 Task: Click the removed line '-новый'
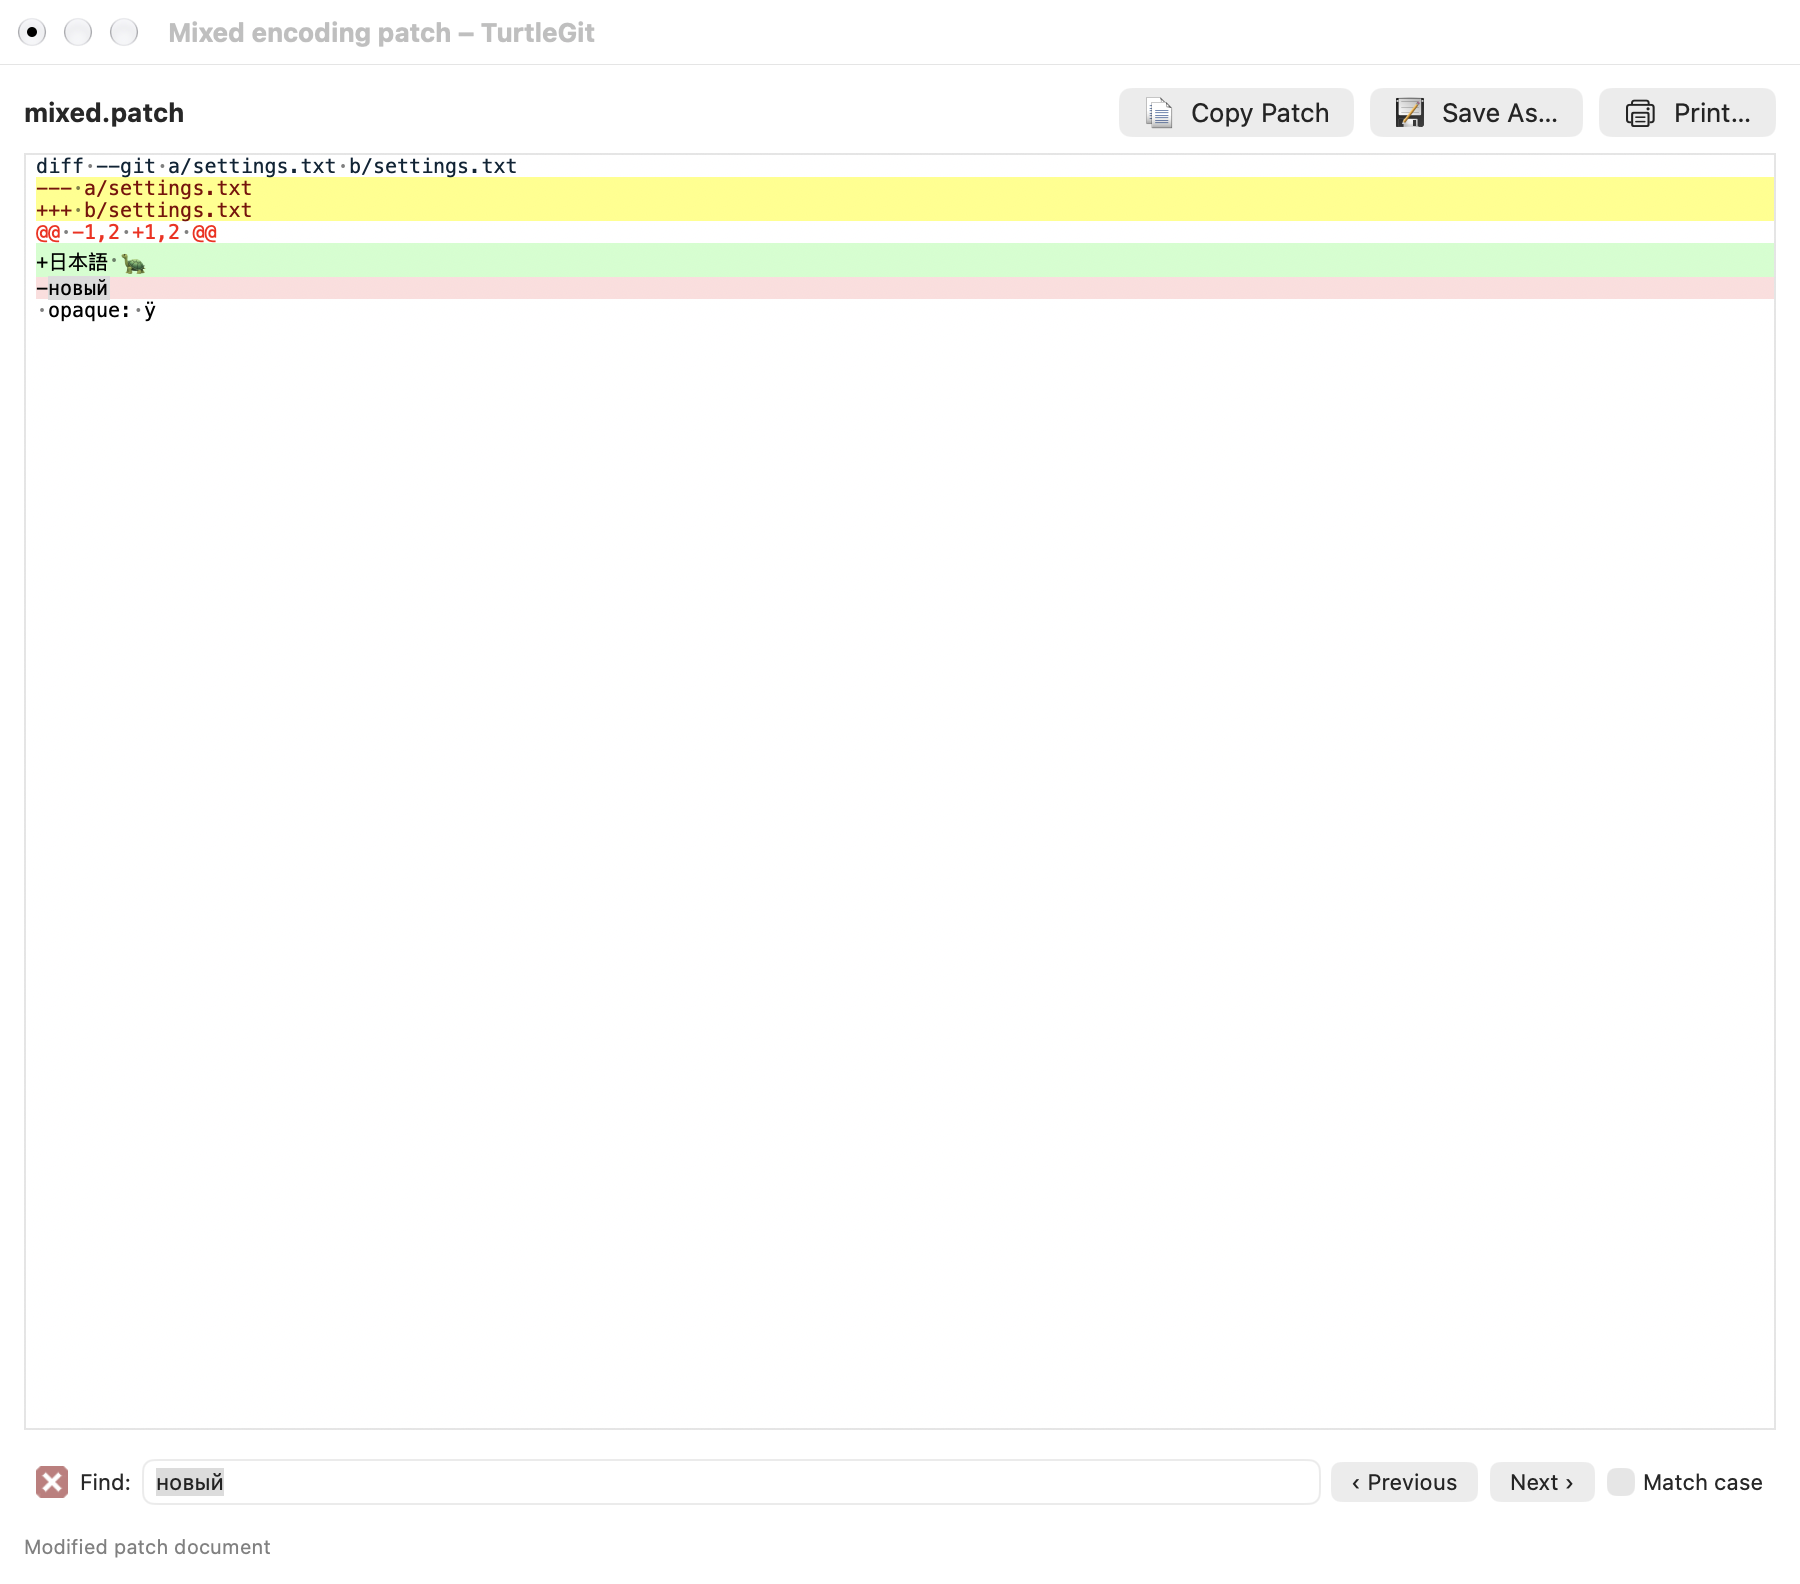905,288
